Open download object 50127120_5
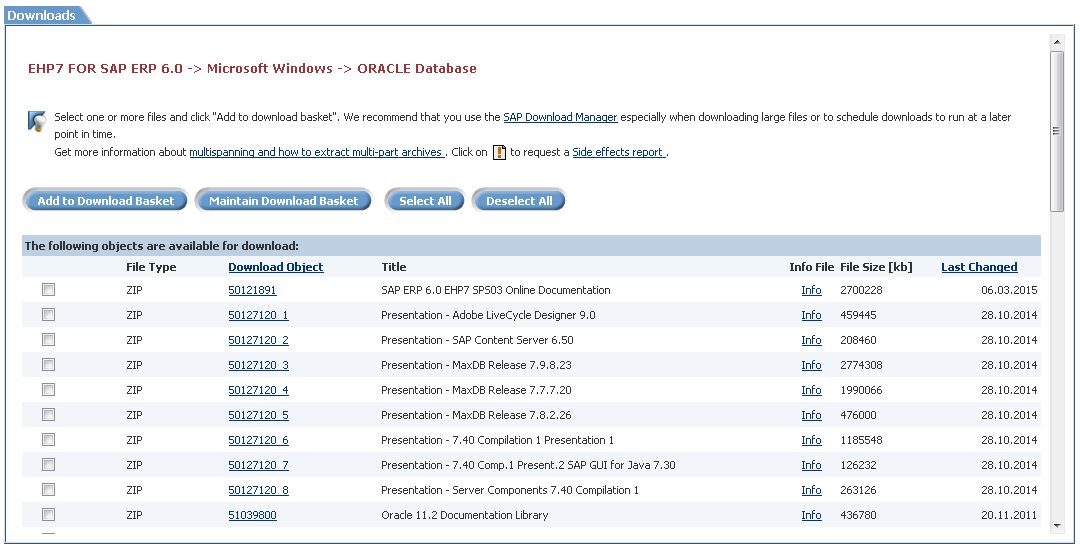The width and height of the screenshot is (1080, 547). (x=258, y=415)
